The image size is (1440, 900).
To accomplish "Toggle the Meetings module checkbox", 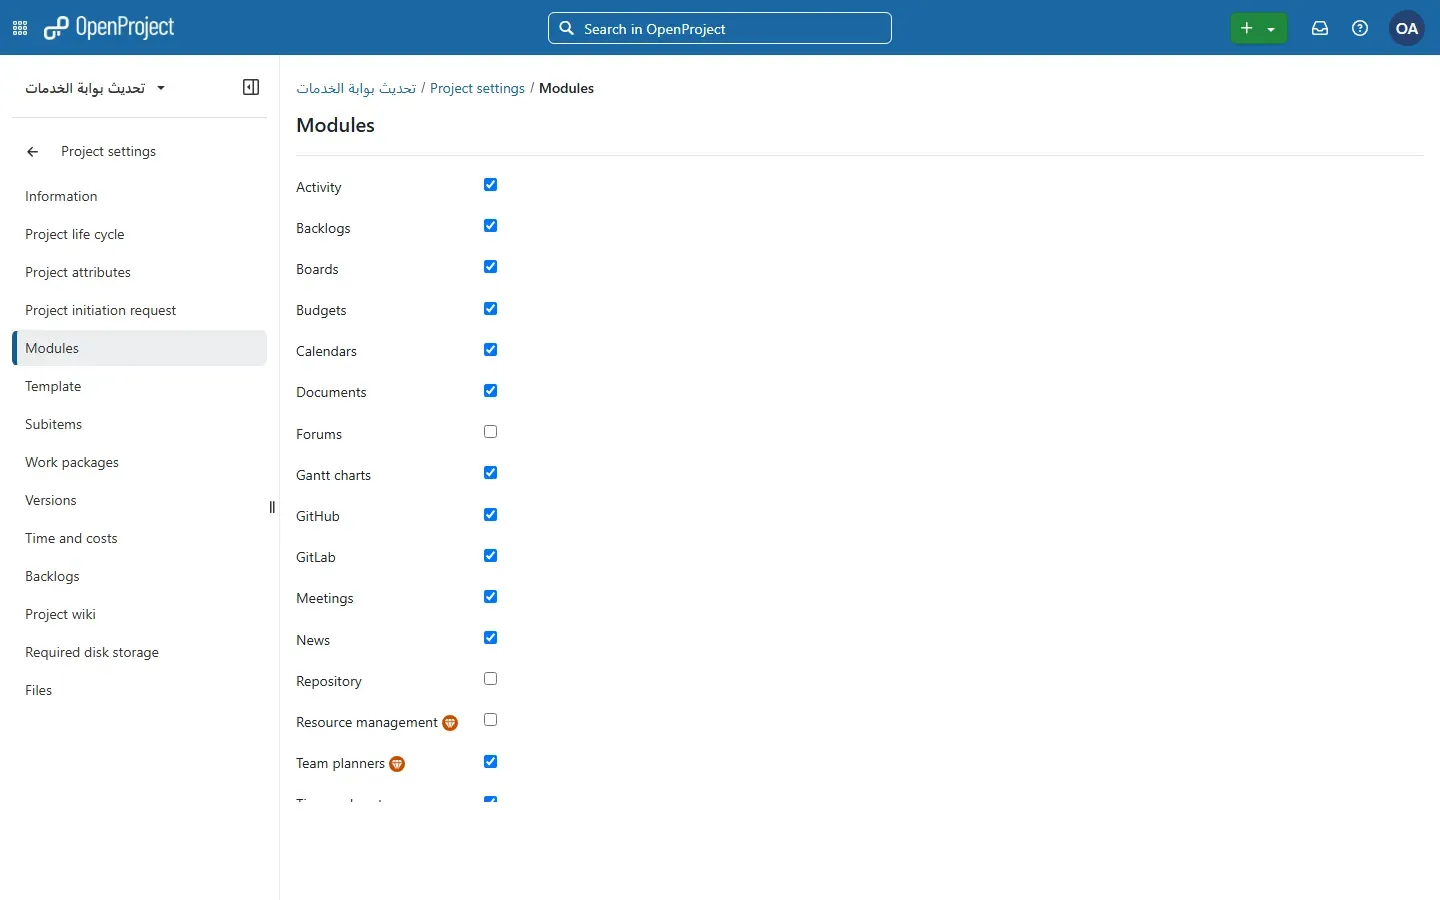I will tap(490, 597).
